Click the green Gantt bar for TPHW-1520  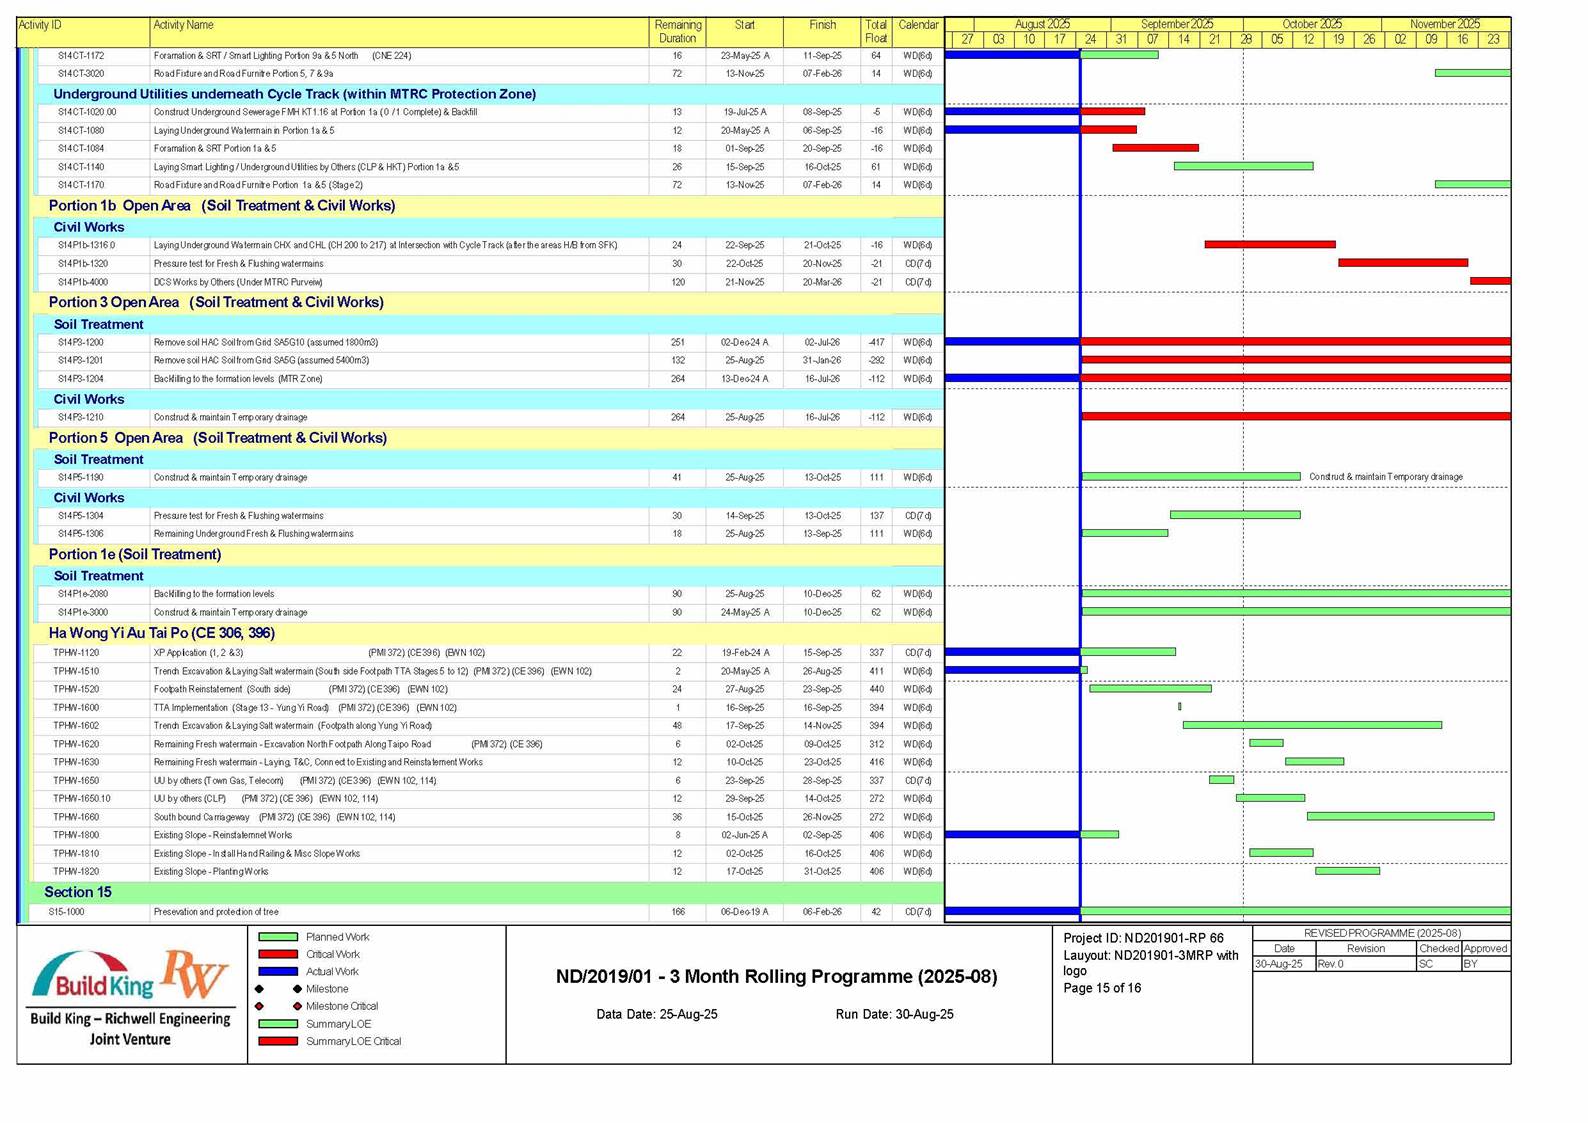pos(1150,688)
